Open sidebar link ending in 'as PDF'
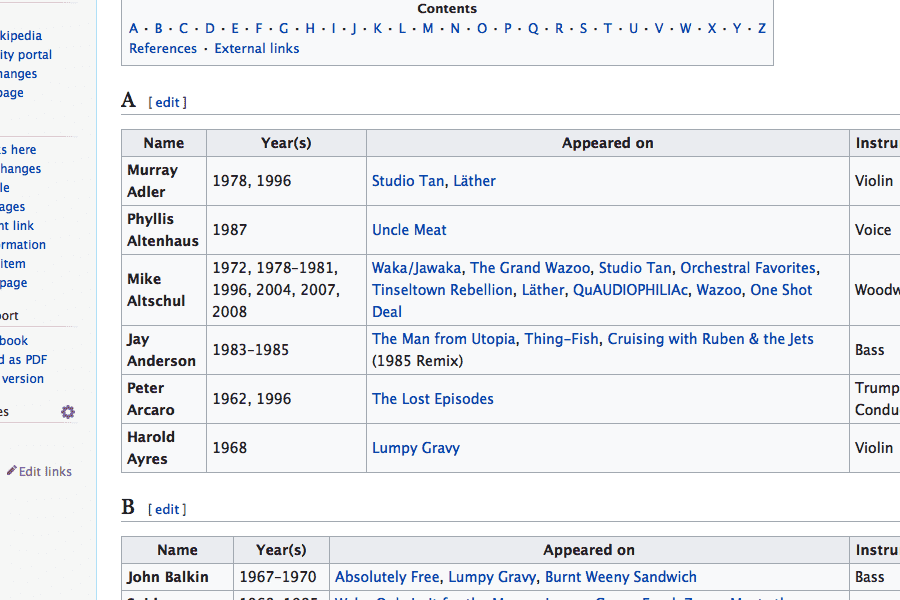Image resolution: width=900 pixels, height=600 pixels. coord(24,359)
